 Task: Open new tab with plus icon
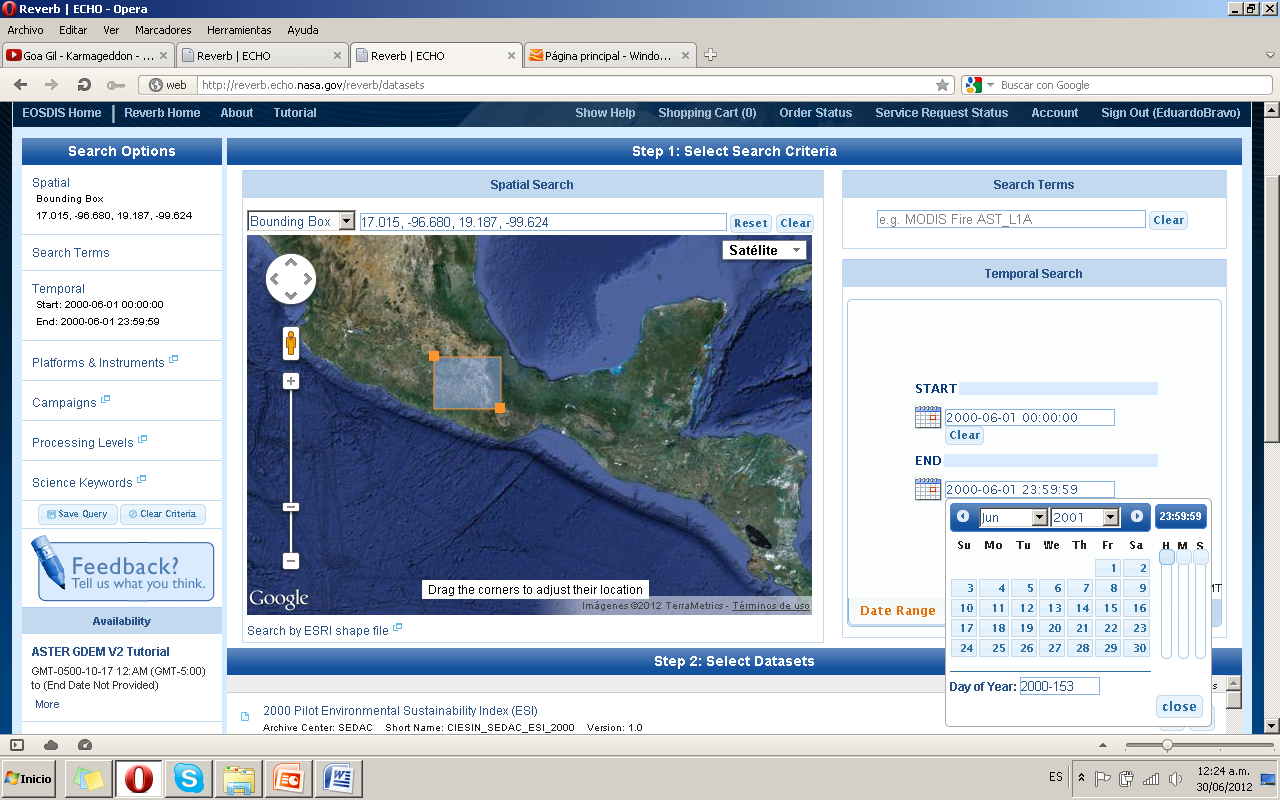tap(710, 55)
